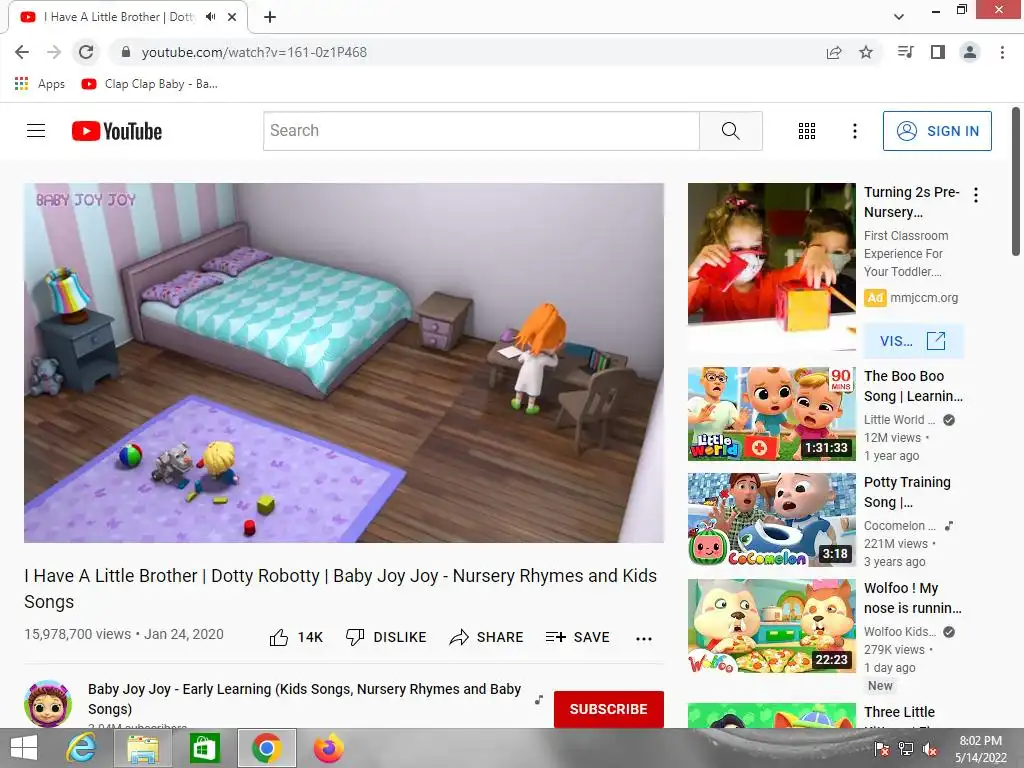Open mmjccm.org advertiser link
Viewport: 1024px width, 768px height.
(x=923, y=298)
